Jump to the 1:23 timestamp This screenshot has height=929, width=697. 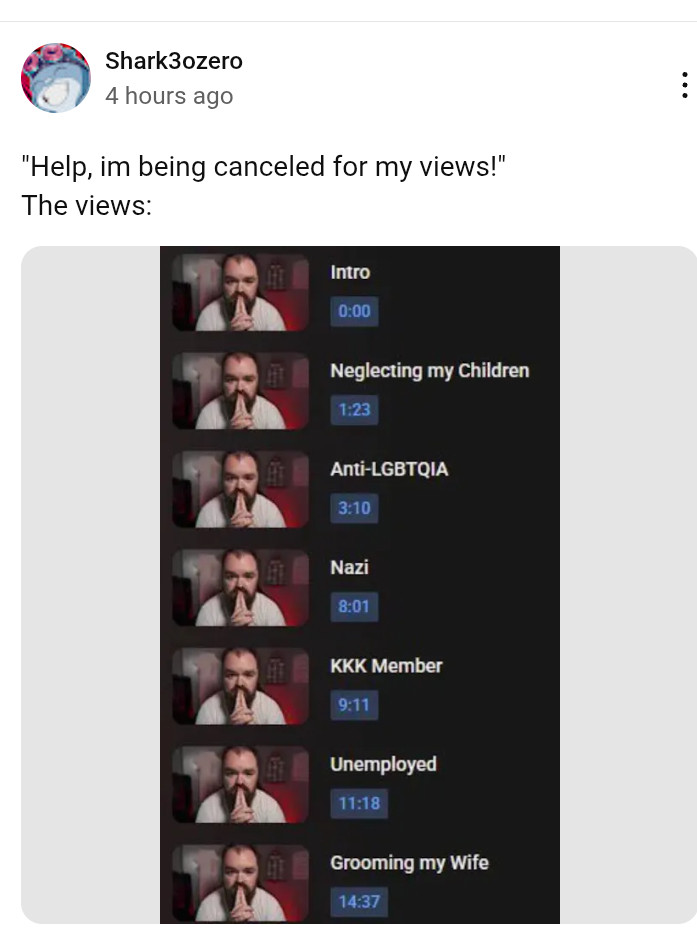click(354, 409)
